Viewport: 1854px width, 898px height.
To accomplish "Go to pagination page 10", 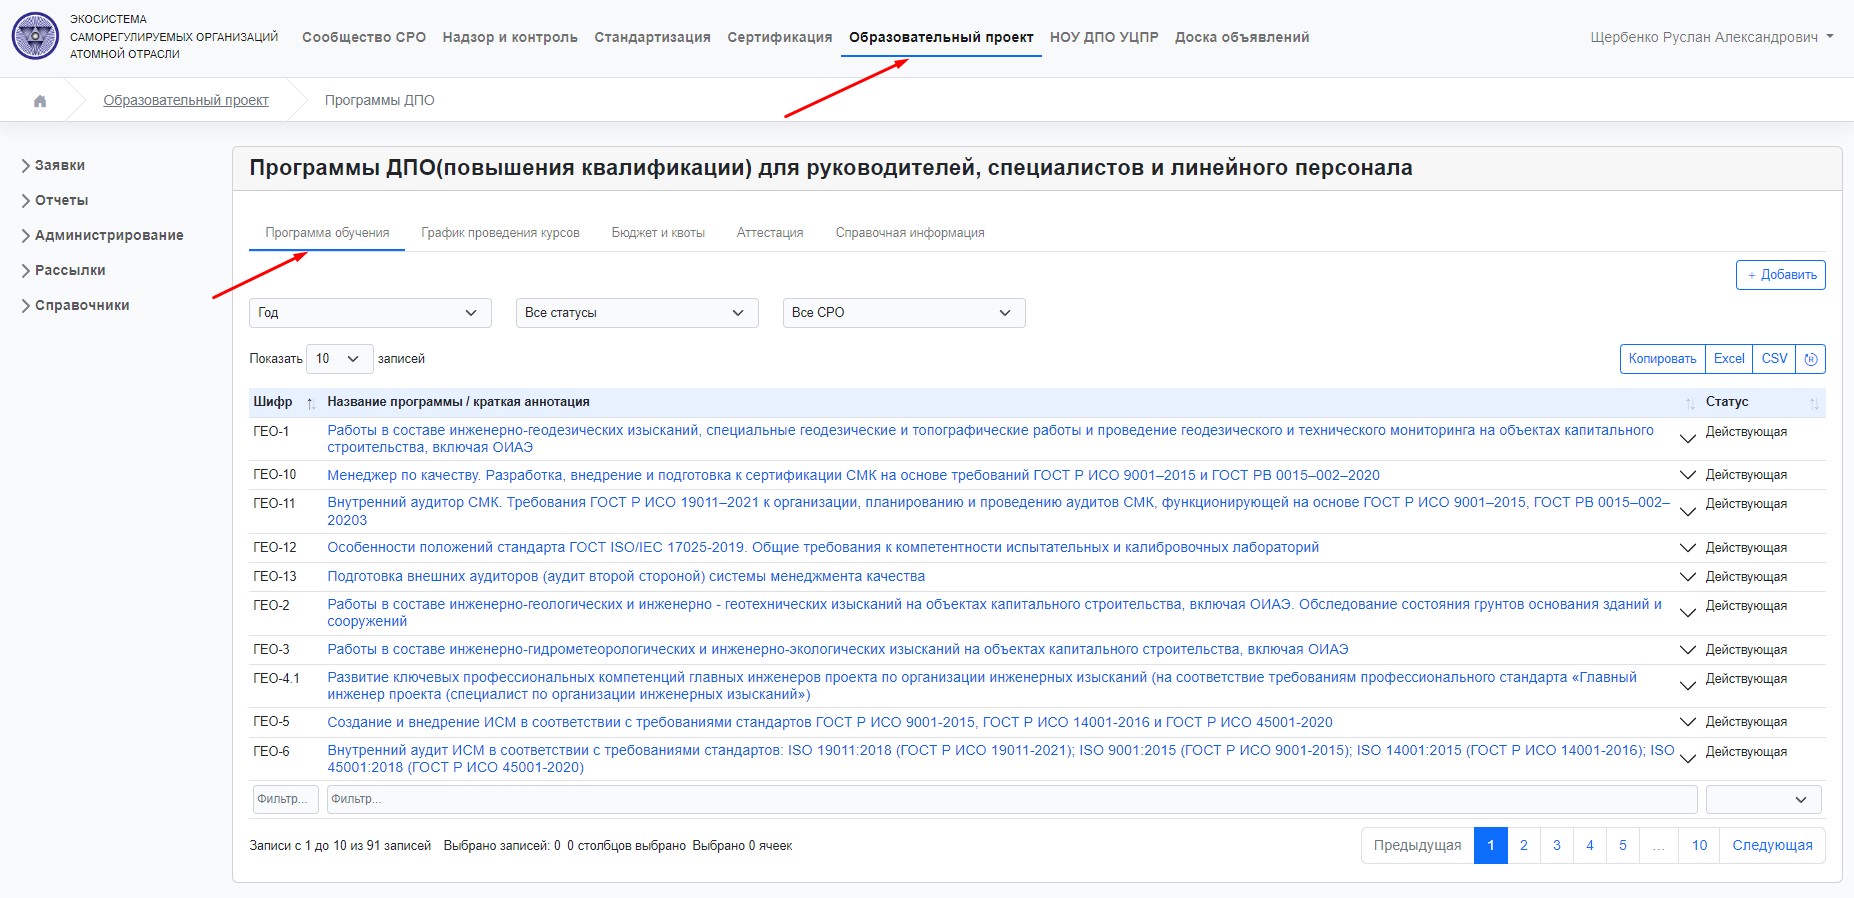I will click(1700, 846).
